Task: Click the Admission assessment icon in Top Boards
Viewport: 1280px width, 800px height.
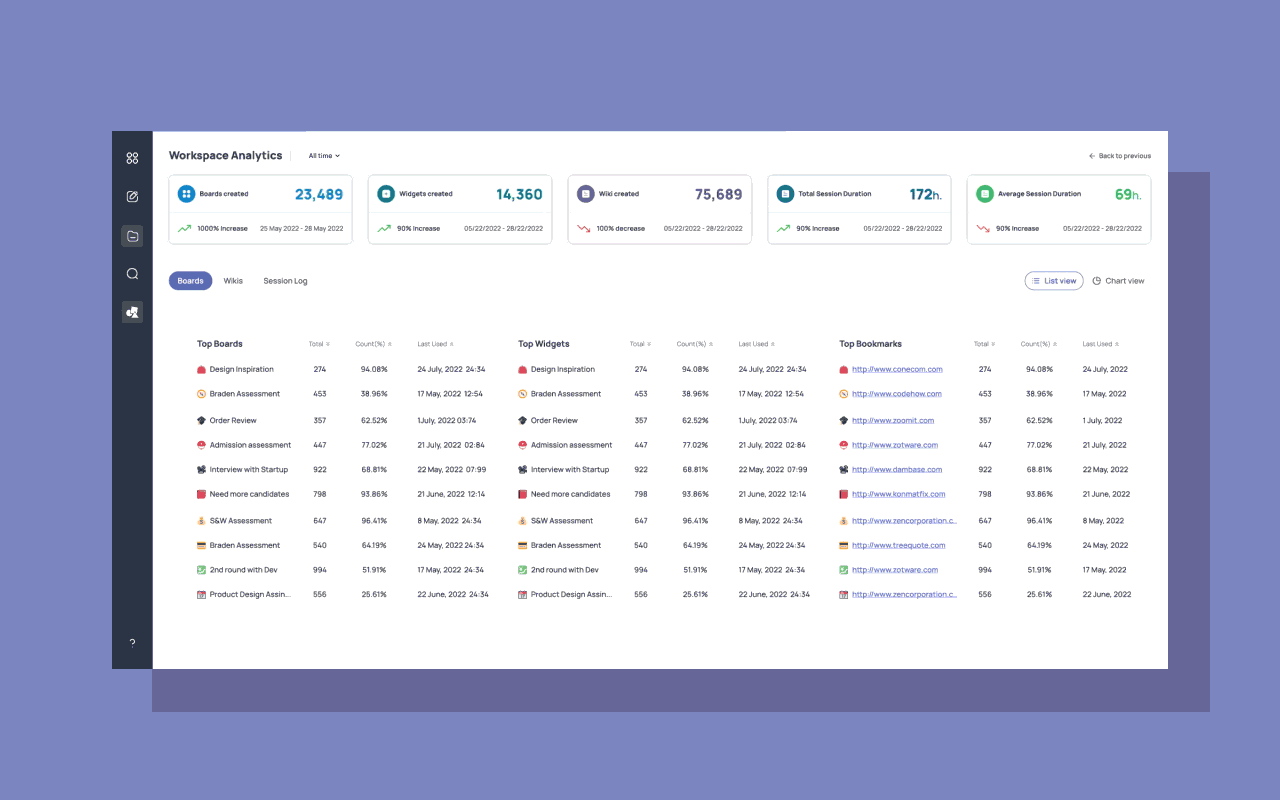Action: [201, 445]
